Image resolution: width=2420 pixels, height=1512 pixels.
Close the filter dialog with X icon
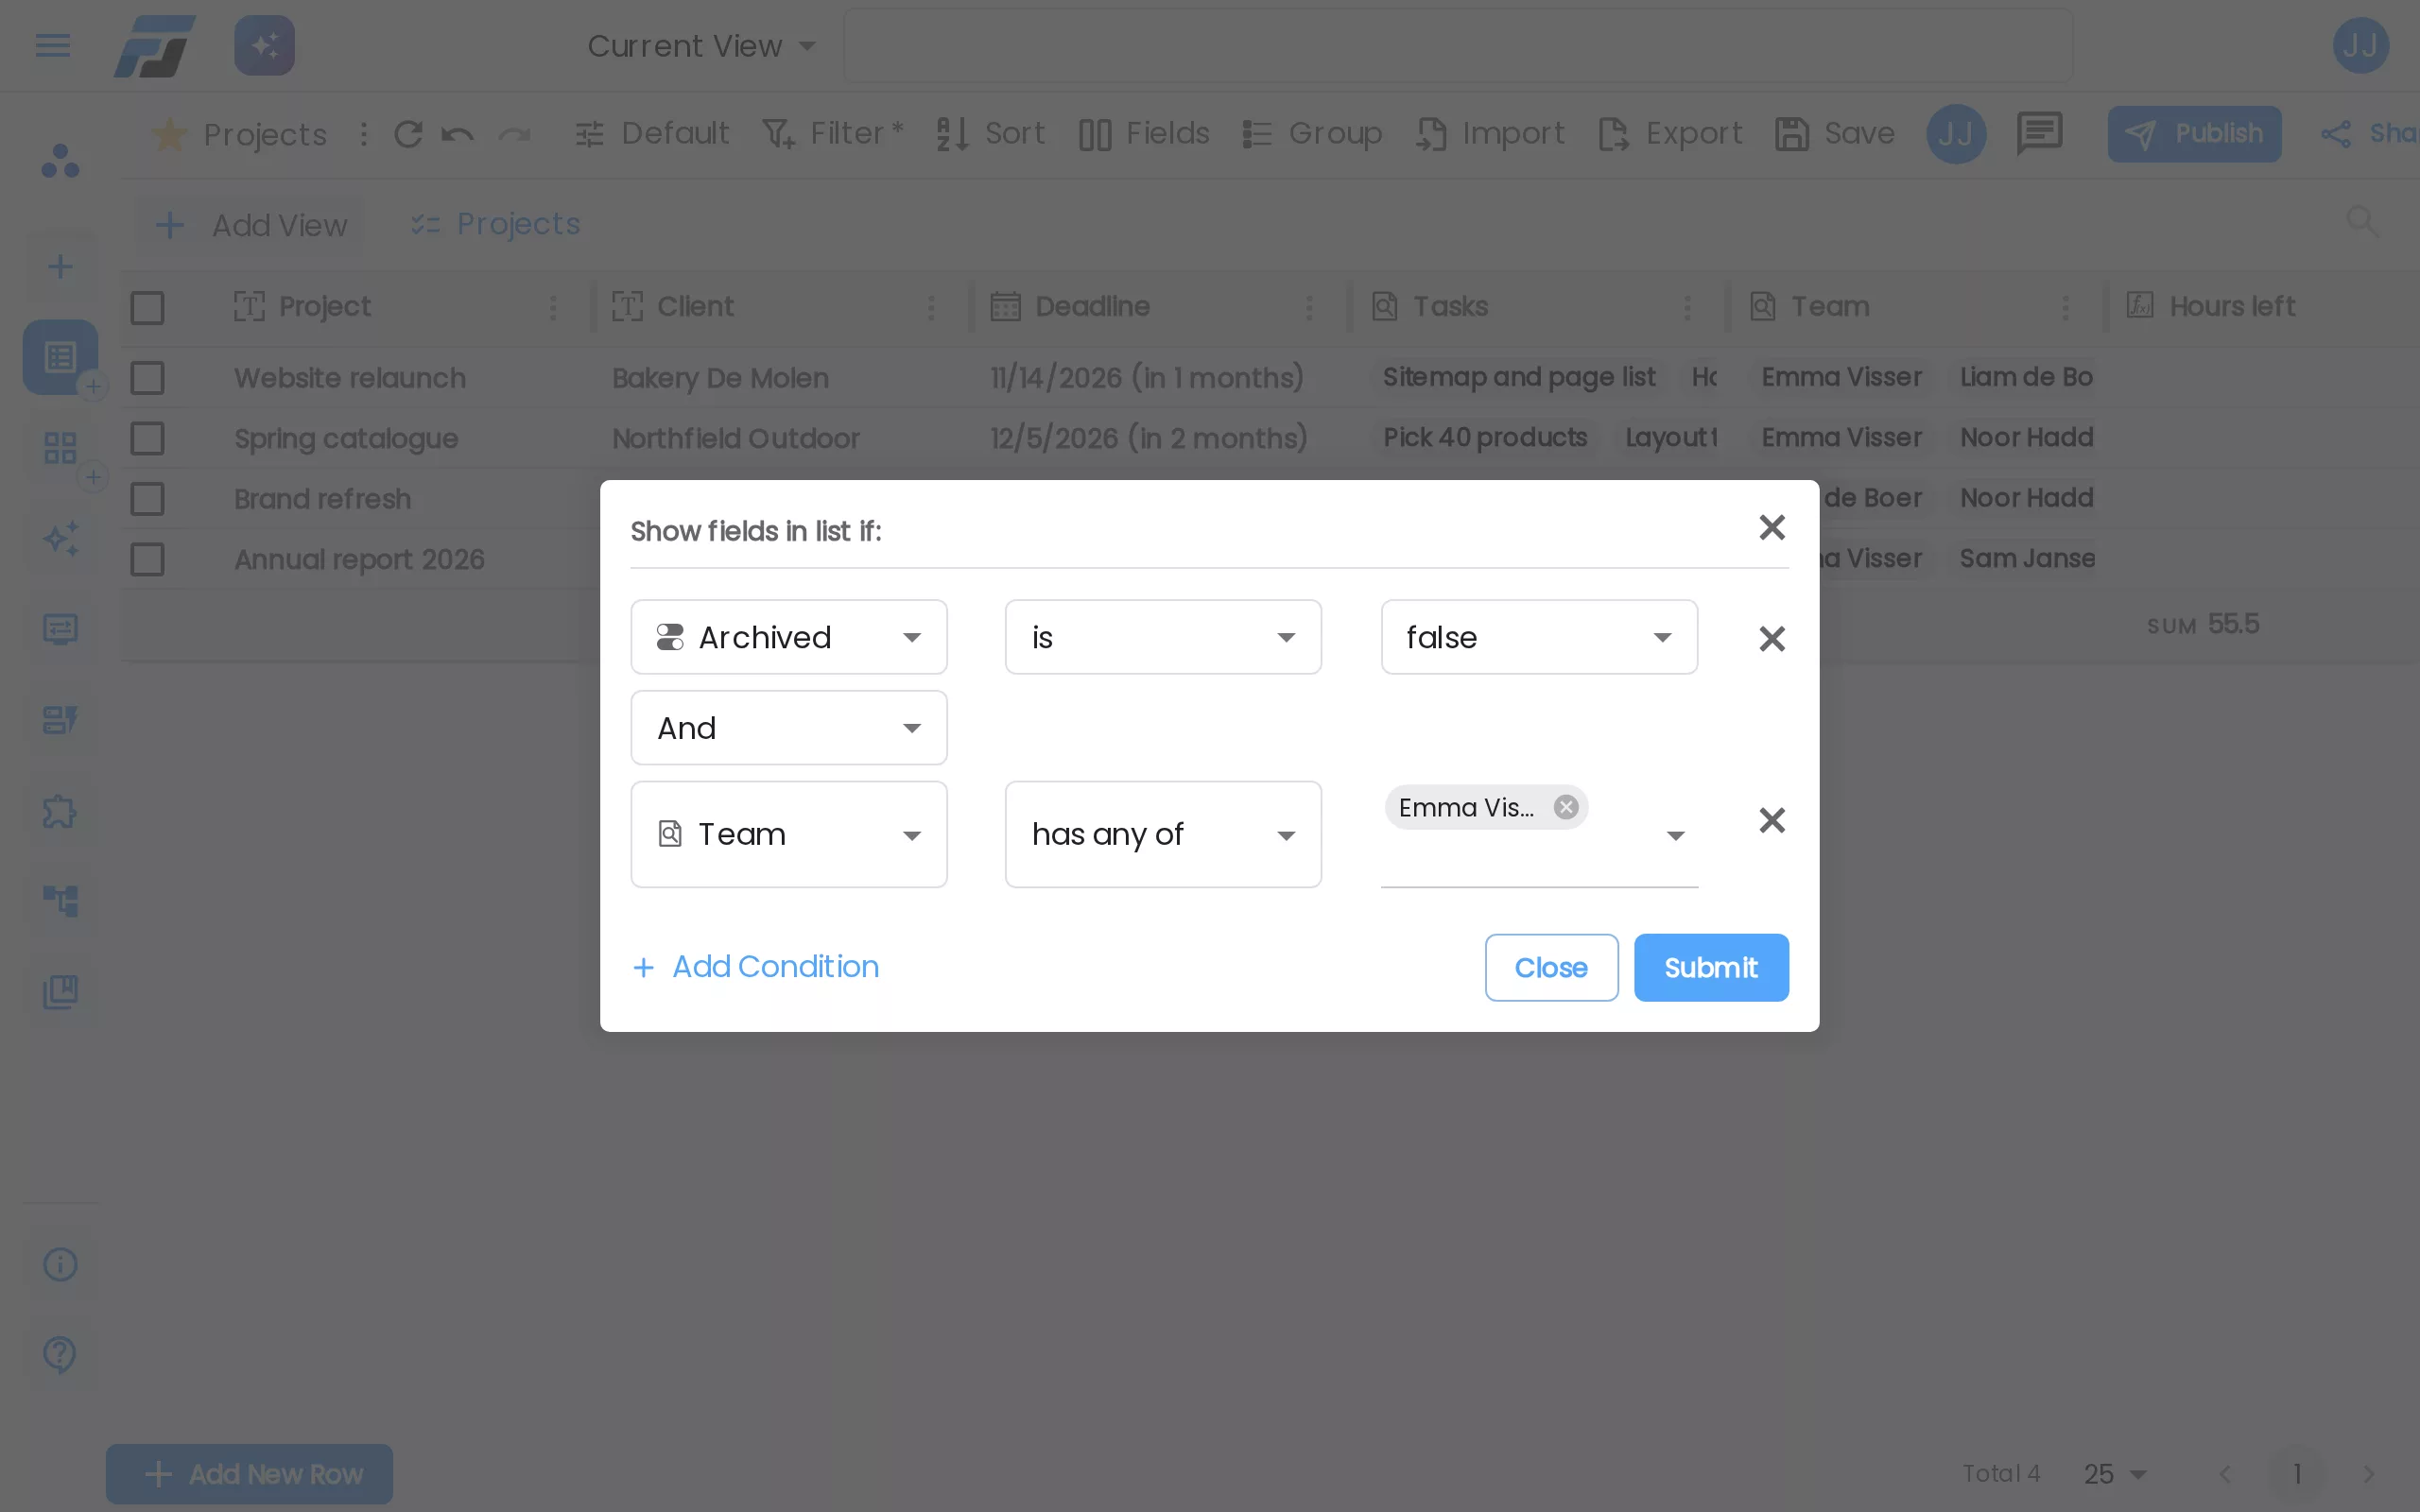click(1771, 527)
